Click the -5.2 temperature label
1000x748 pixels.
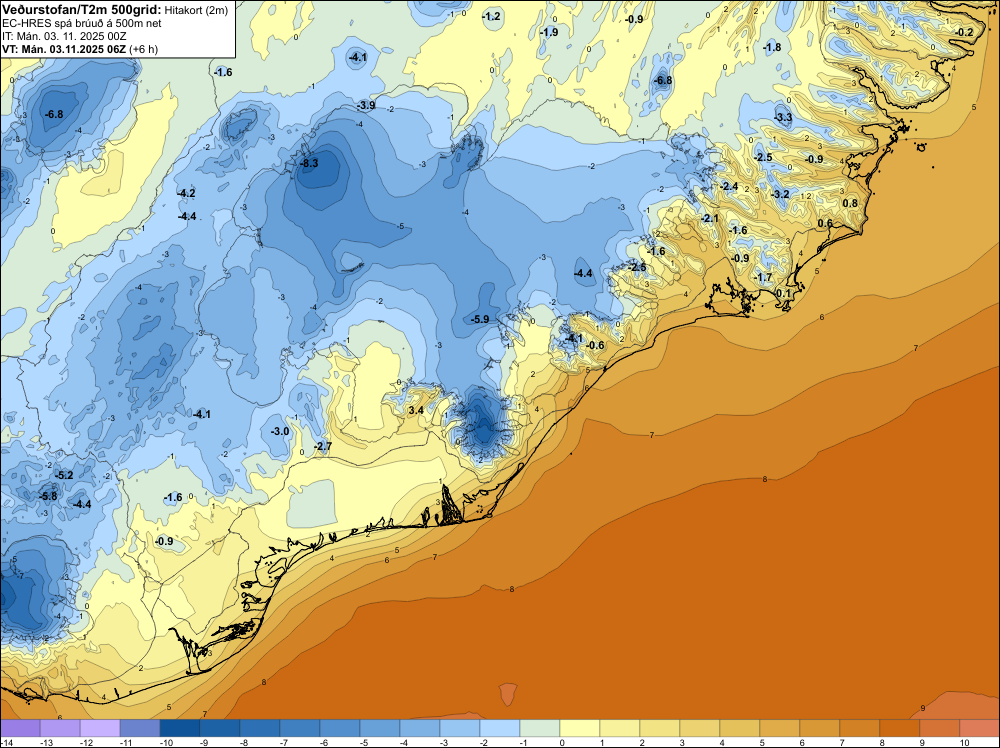[64, 475]
